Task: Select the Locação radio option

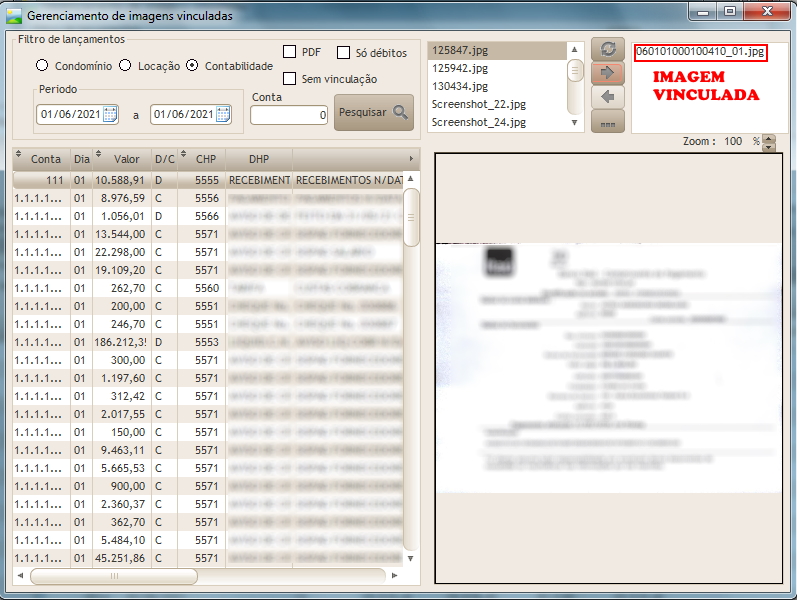Action: click(x=125, y=66)
